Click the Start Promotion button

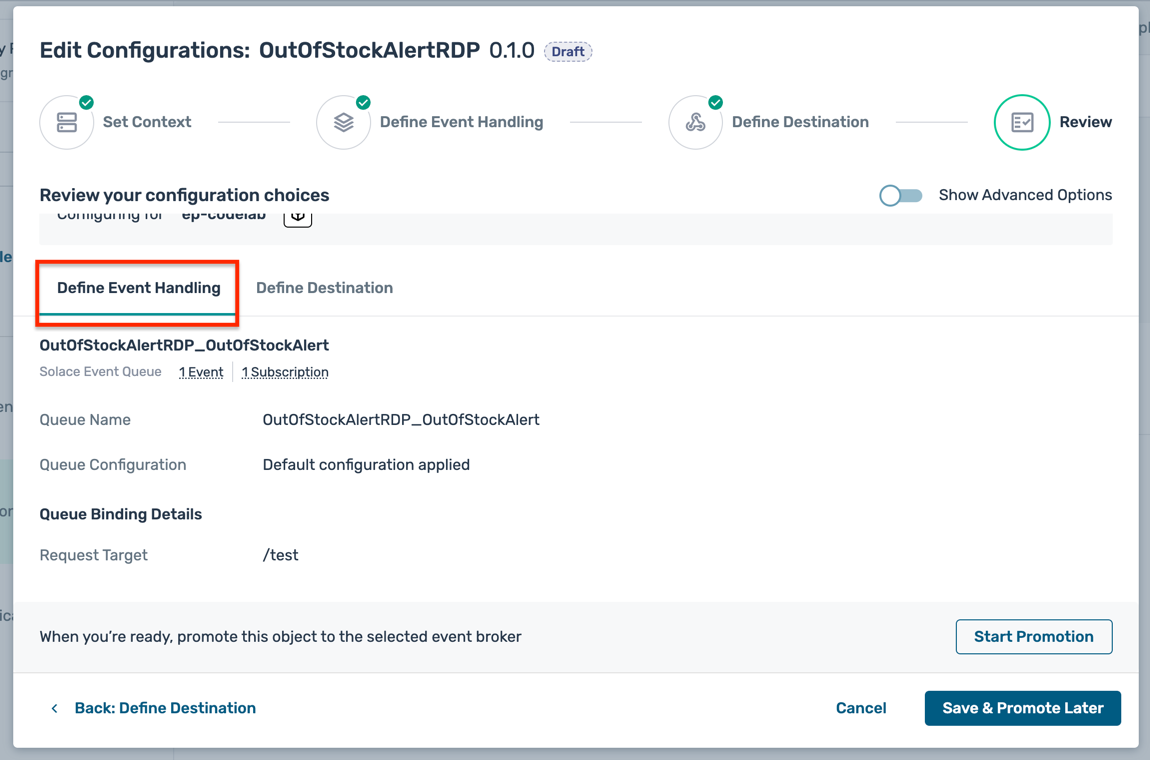[1033, 636]
